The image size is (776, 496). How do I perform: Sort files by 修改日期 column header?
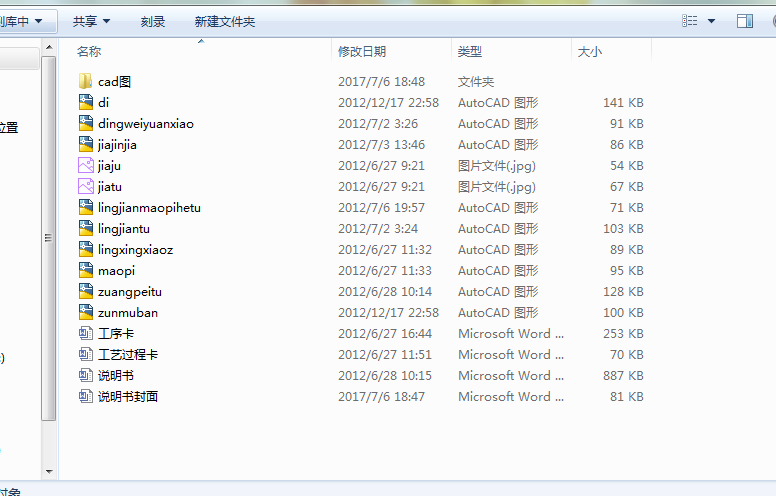tap(362, 52)
